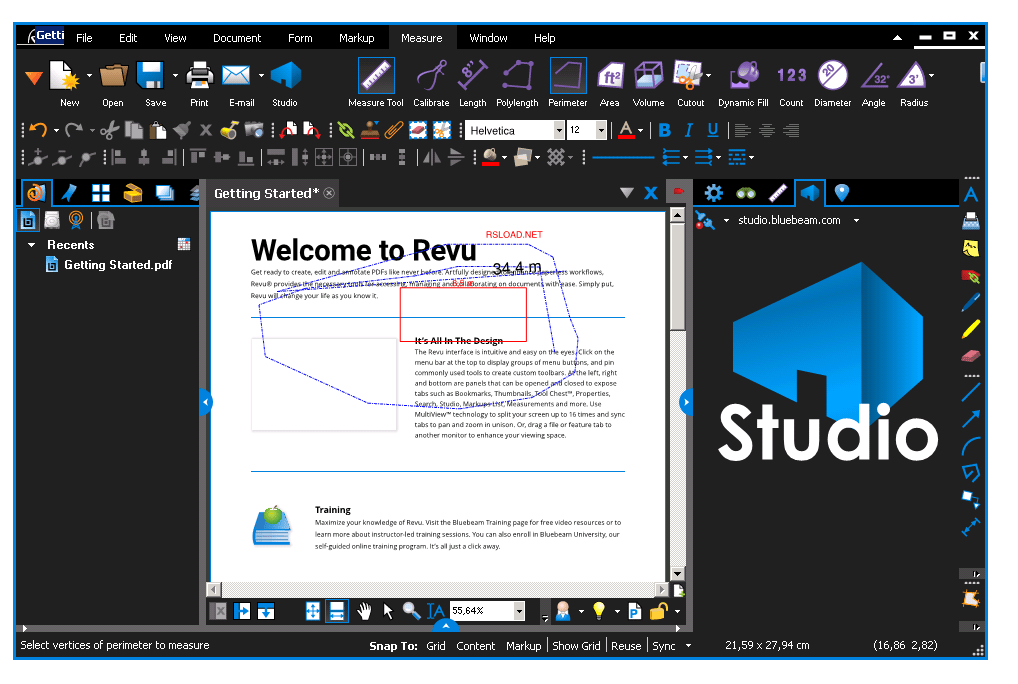Collapse the Recents tree section
Image resolution: width=1018 pixels, height=684 pixels.
click(32, 245)
